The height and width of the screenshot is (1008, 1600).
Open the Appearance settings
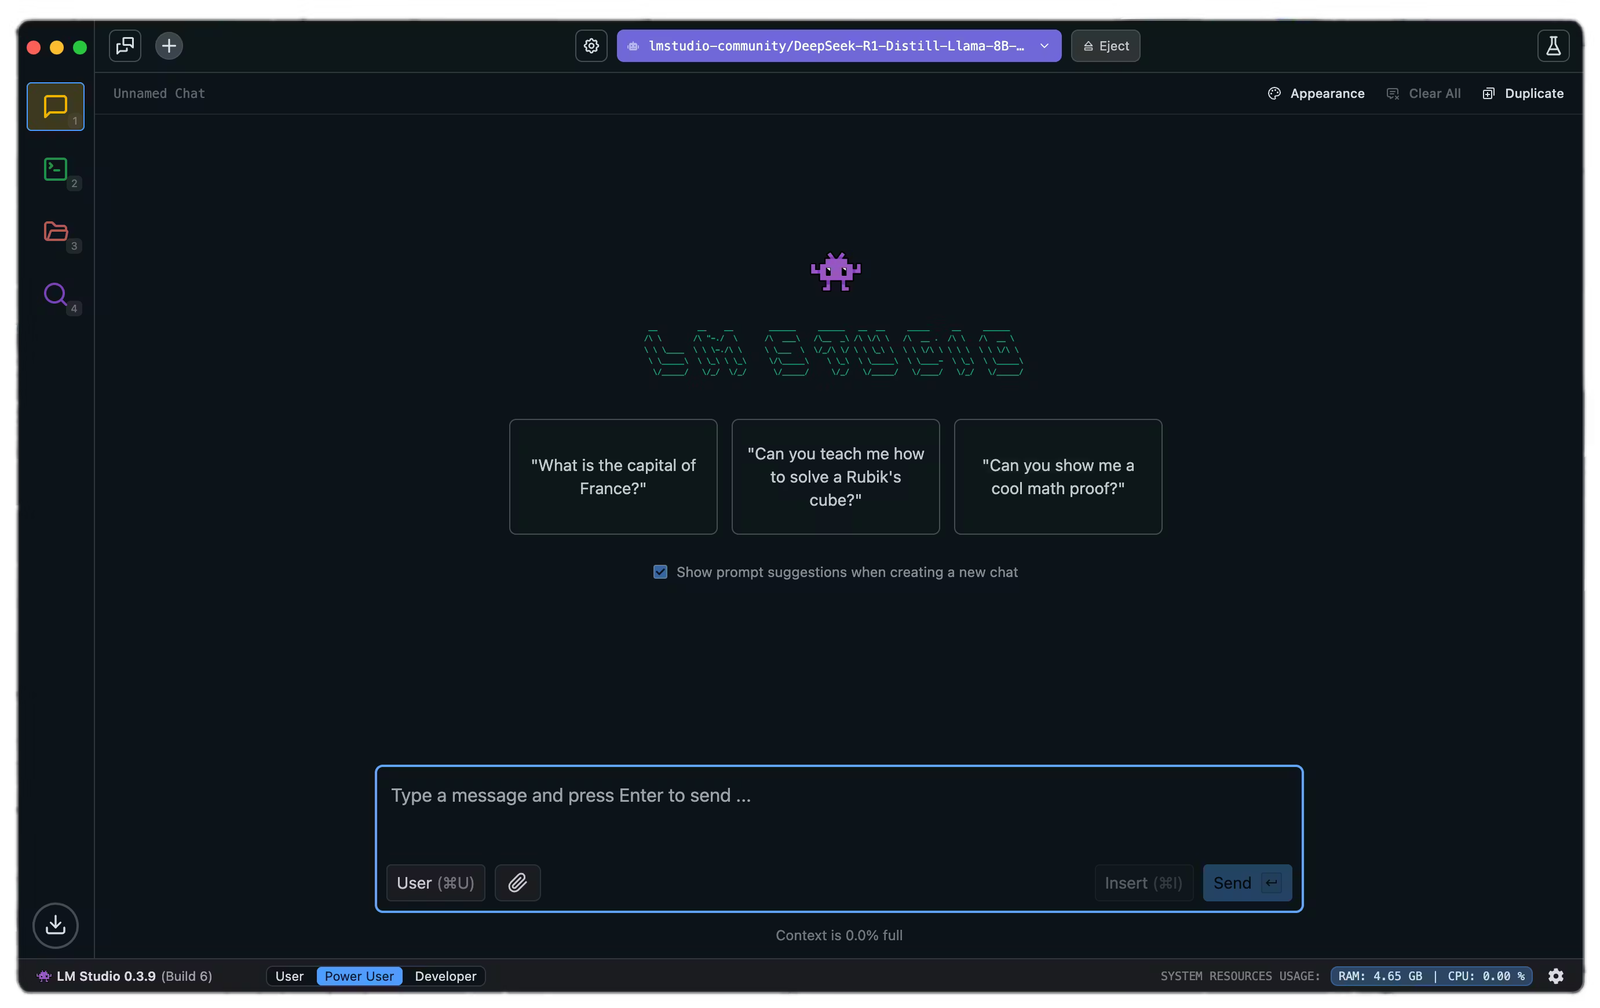click(x=1315, y=93)
